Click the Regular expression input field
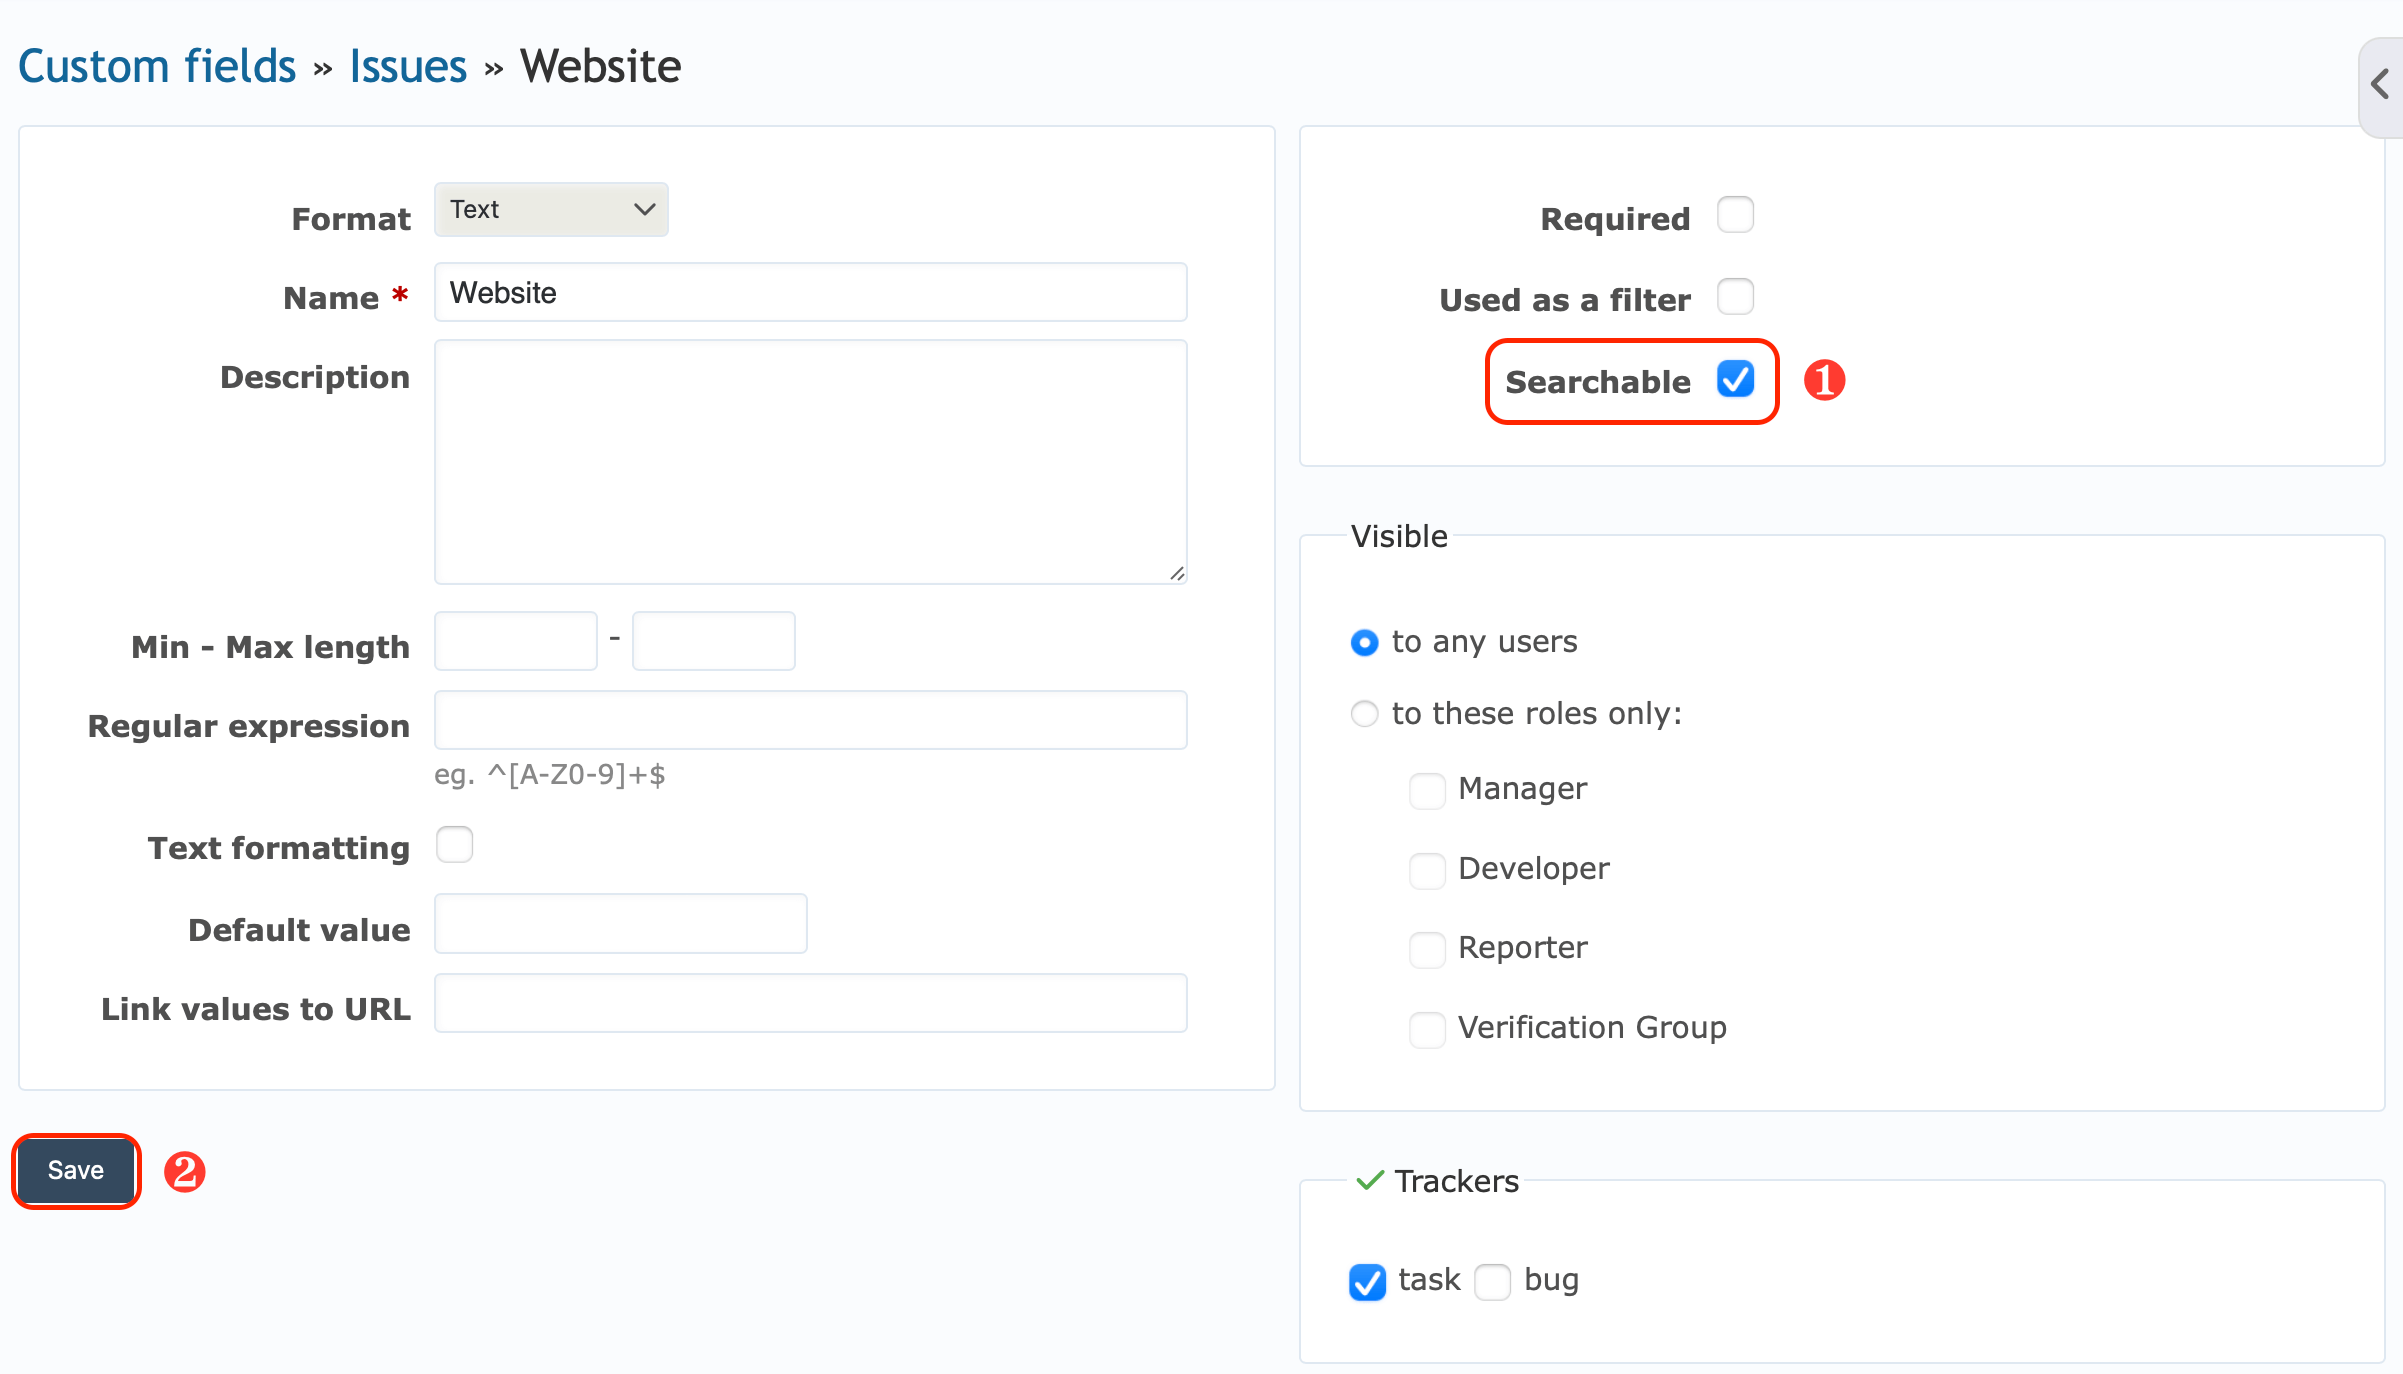The height and width of the screenshot is (1374, 2403). (x=810, y=719)
